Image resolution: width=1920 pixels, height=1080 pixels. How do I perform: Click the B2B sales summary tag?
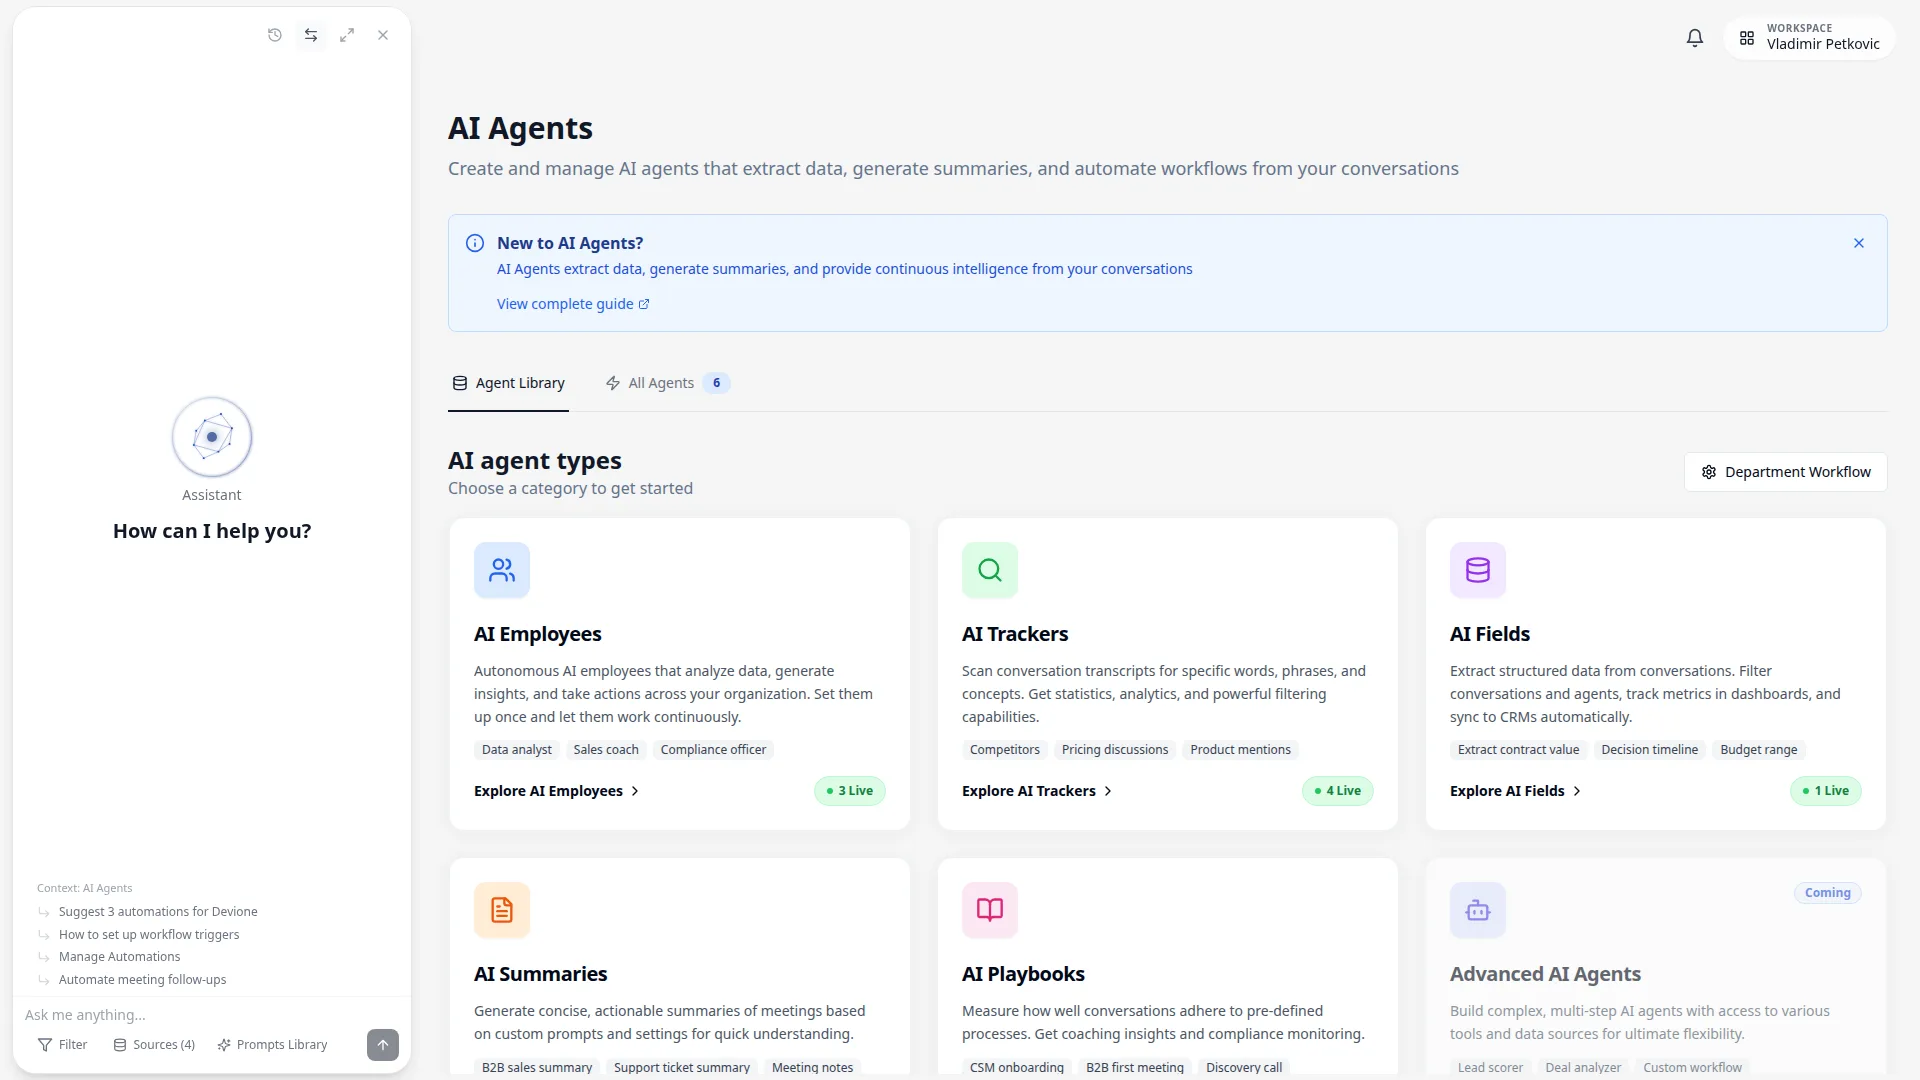tap(537, 1068)
